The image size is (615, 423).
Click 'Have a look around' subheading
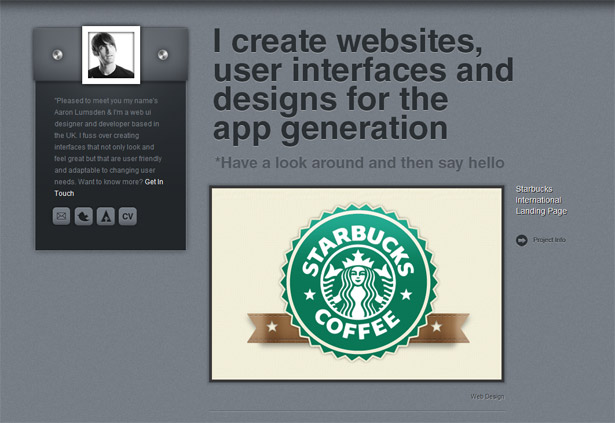359,163
